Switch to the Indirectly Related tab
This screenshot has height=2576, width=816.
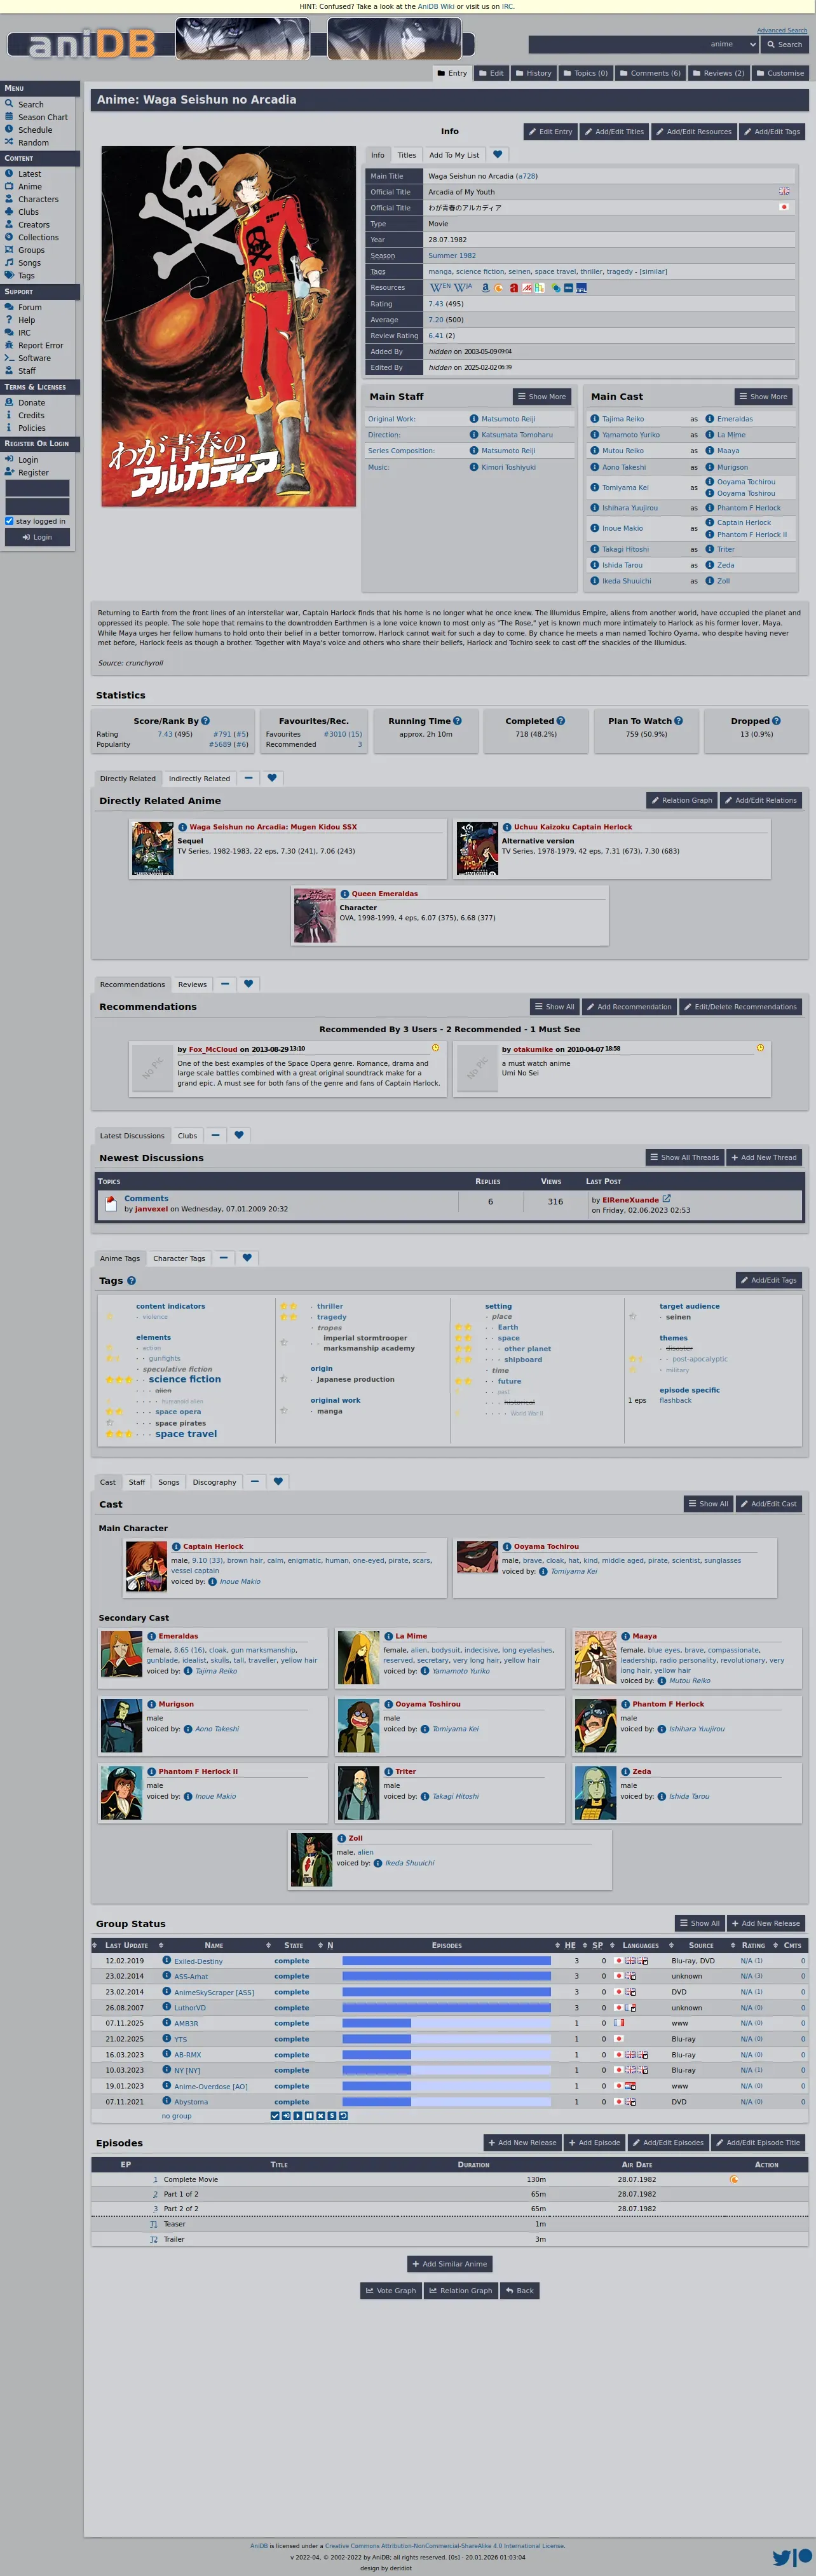tap(199, 778)
